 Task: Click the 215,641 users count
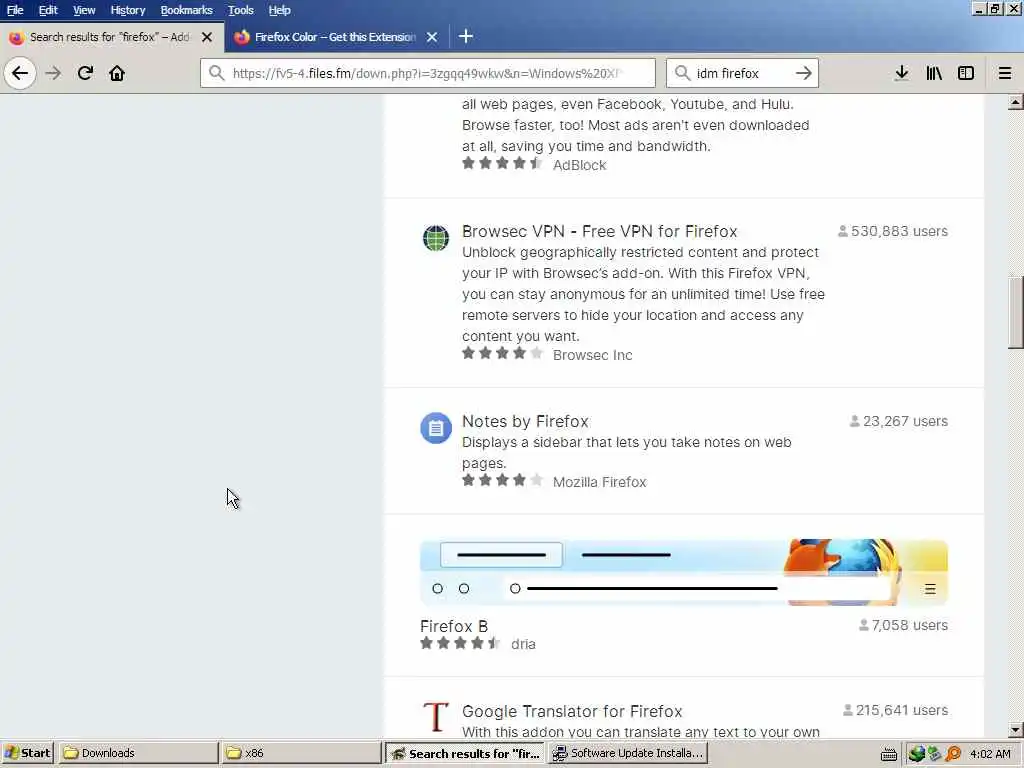pyautogui.click(x=895, y=710)
